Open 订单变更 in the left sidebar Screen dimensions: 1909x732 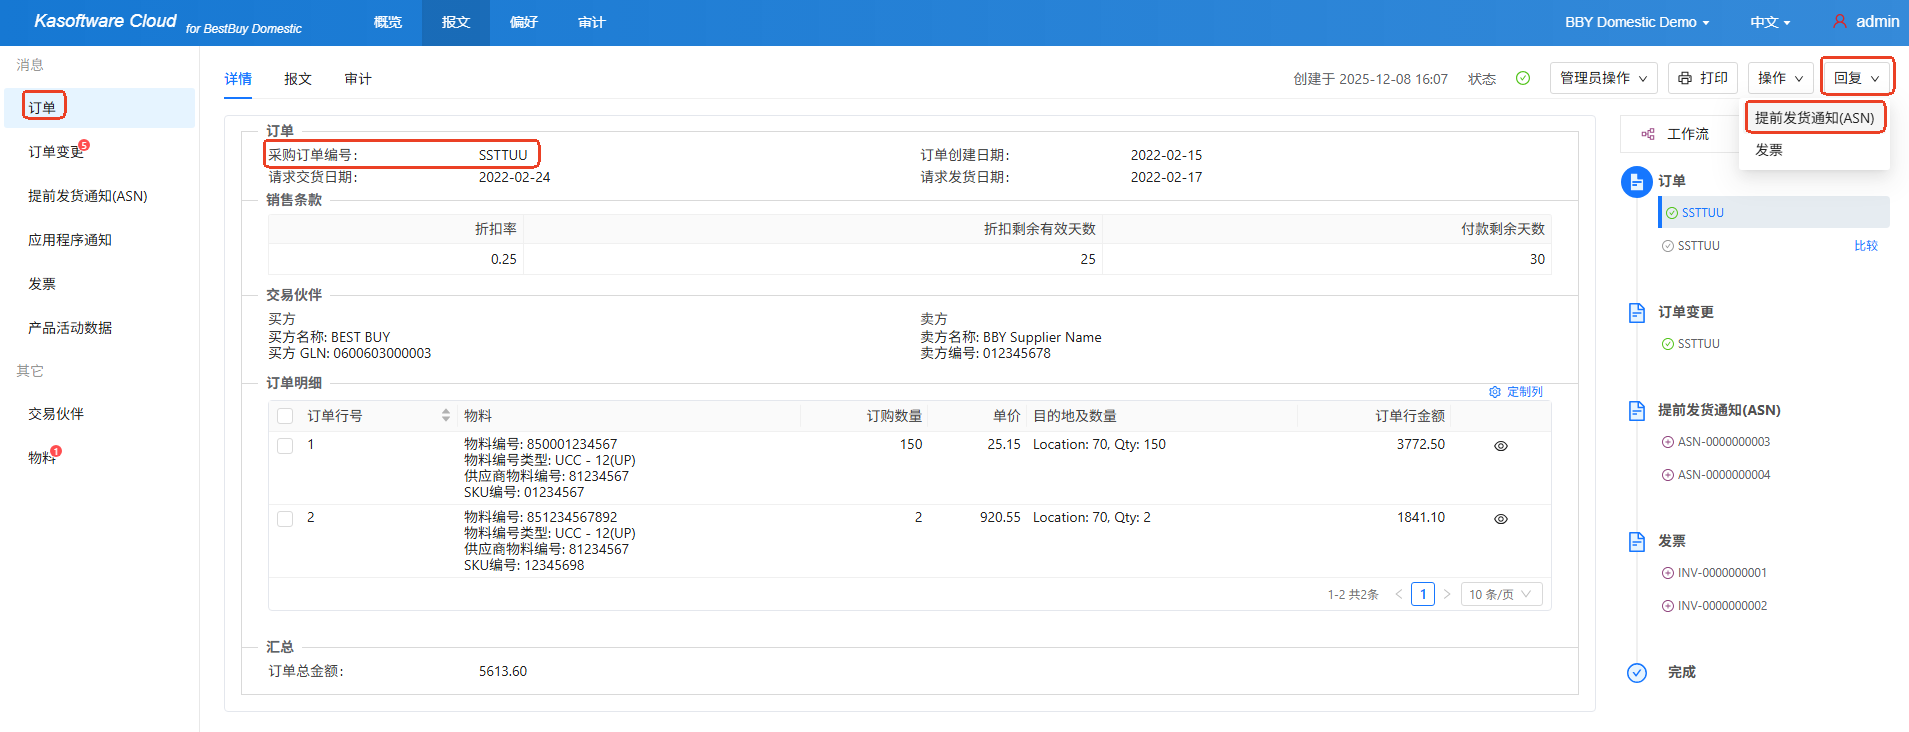[x=56, y=152]
